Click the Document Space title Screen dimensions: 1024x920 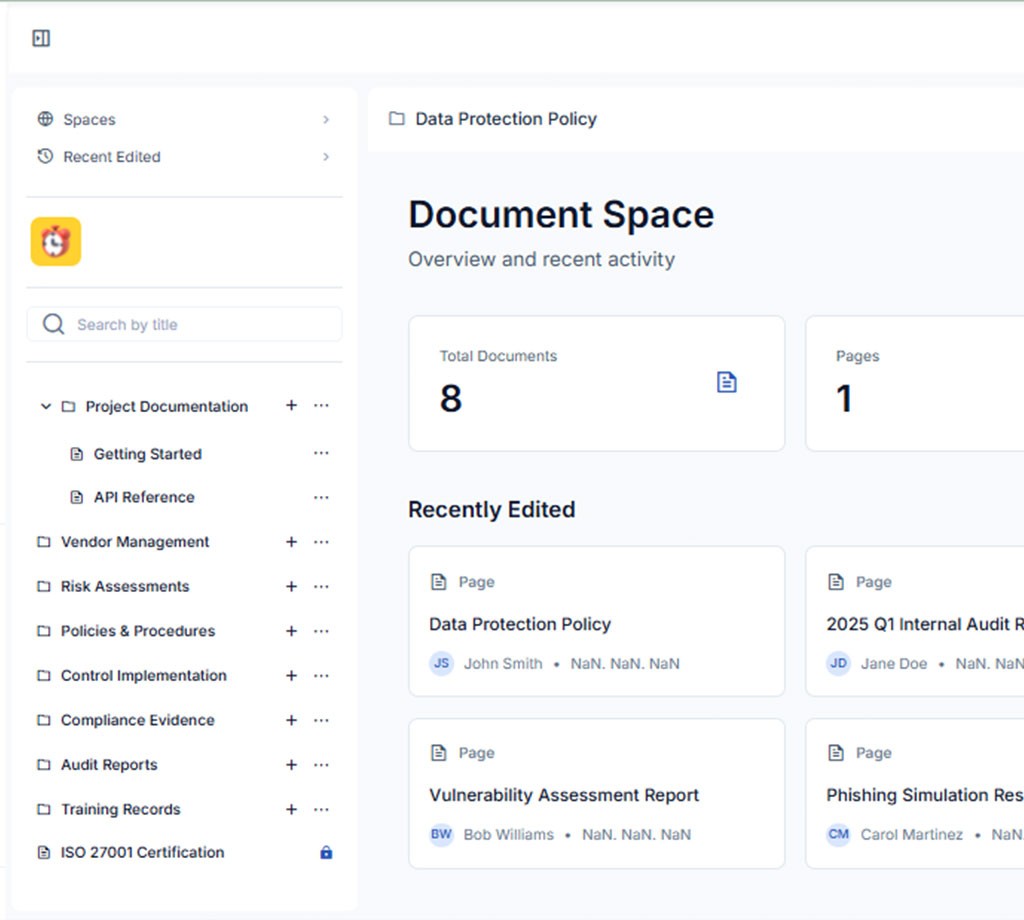tap(562, 215)
